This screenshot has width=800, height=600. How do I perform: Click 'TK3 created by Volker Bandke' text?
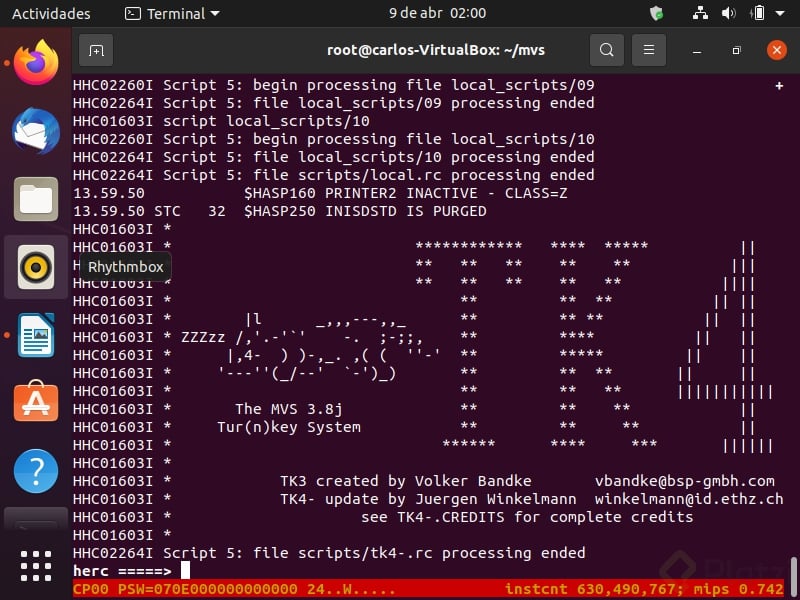(406, 481)
